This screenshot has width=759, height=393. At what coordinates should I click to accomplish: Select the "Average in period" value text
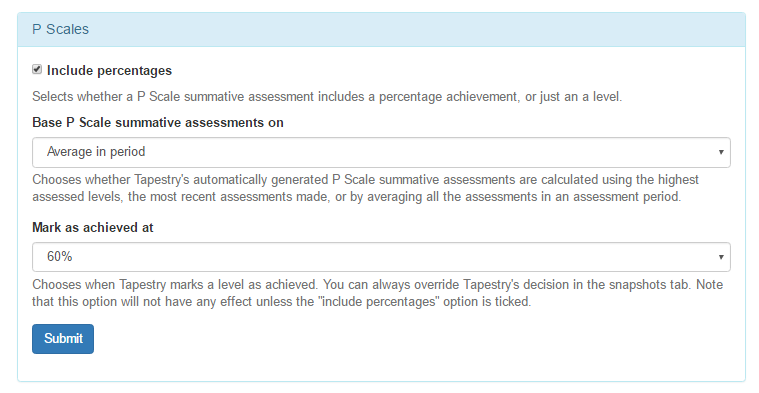coord(96,152)
